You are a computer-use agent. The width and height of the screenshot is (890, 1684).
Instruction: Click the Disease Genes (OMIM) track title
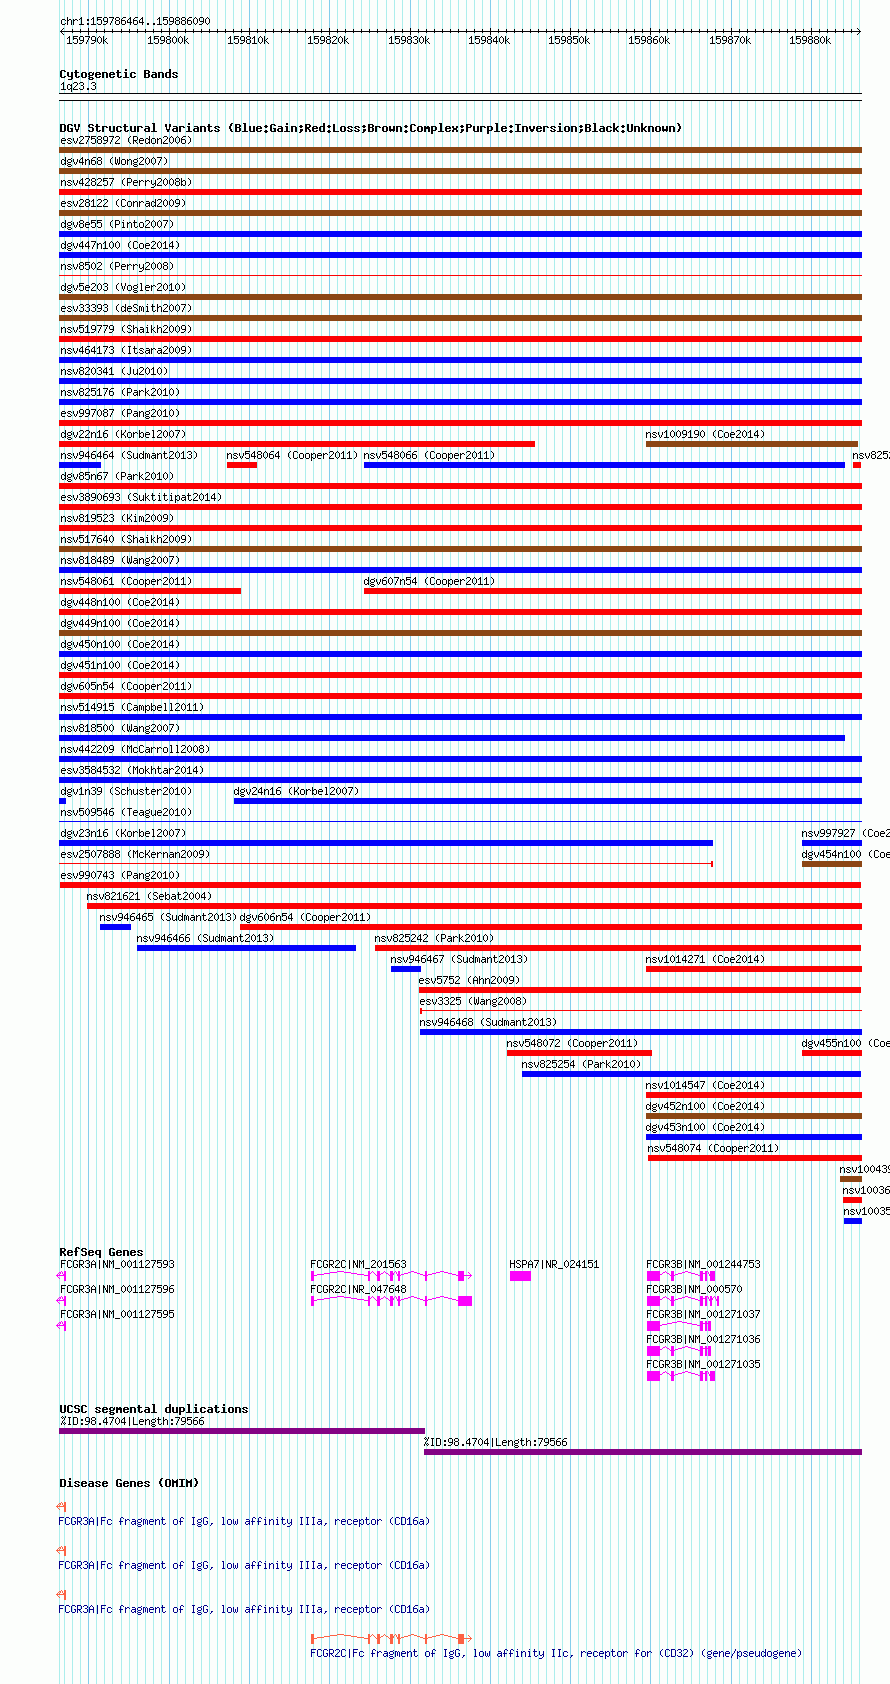129,1483
